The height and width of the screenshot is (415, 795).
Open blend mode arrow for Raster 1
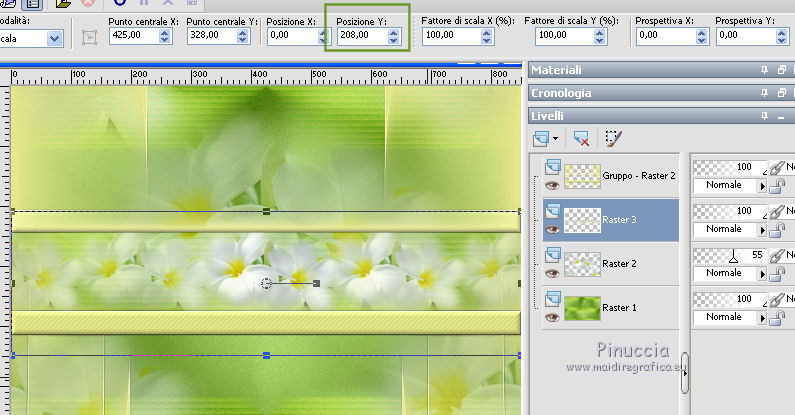click(x=762, y=318)
